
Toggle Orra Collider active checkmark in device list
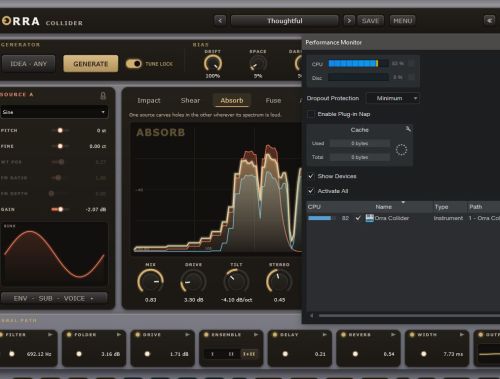(x=358, y=218)
